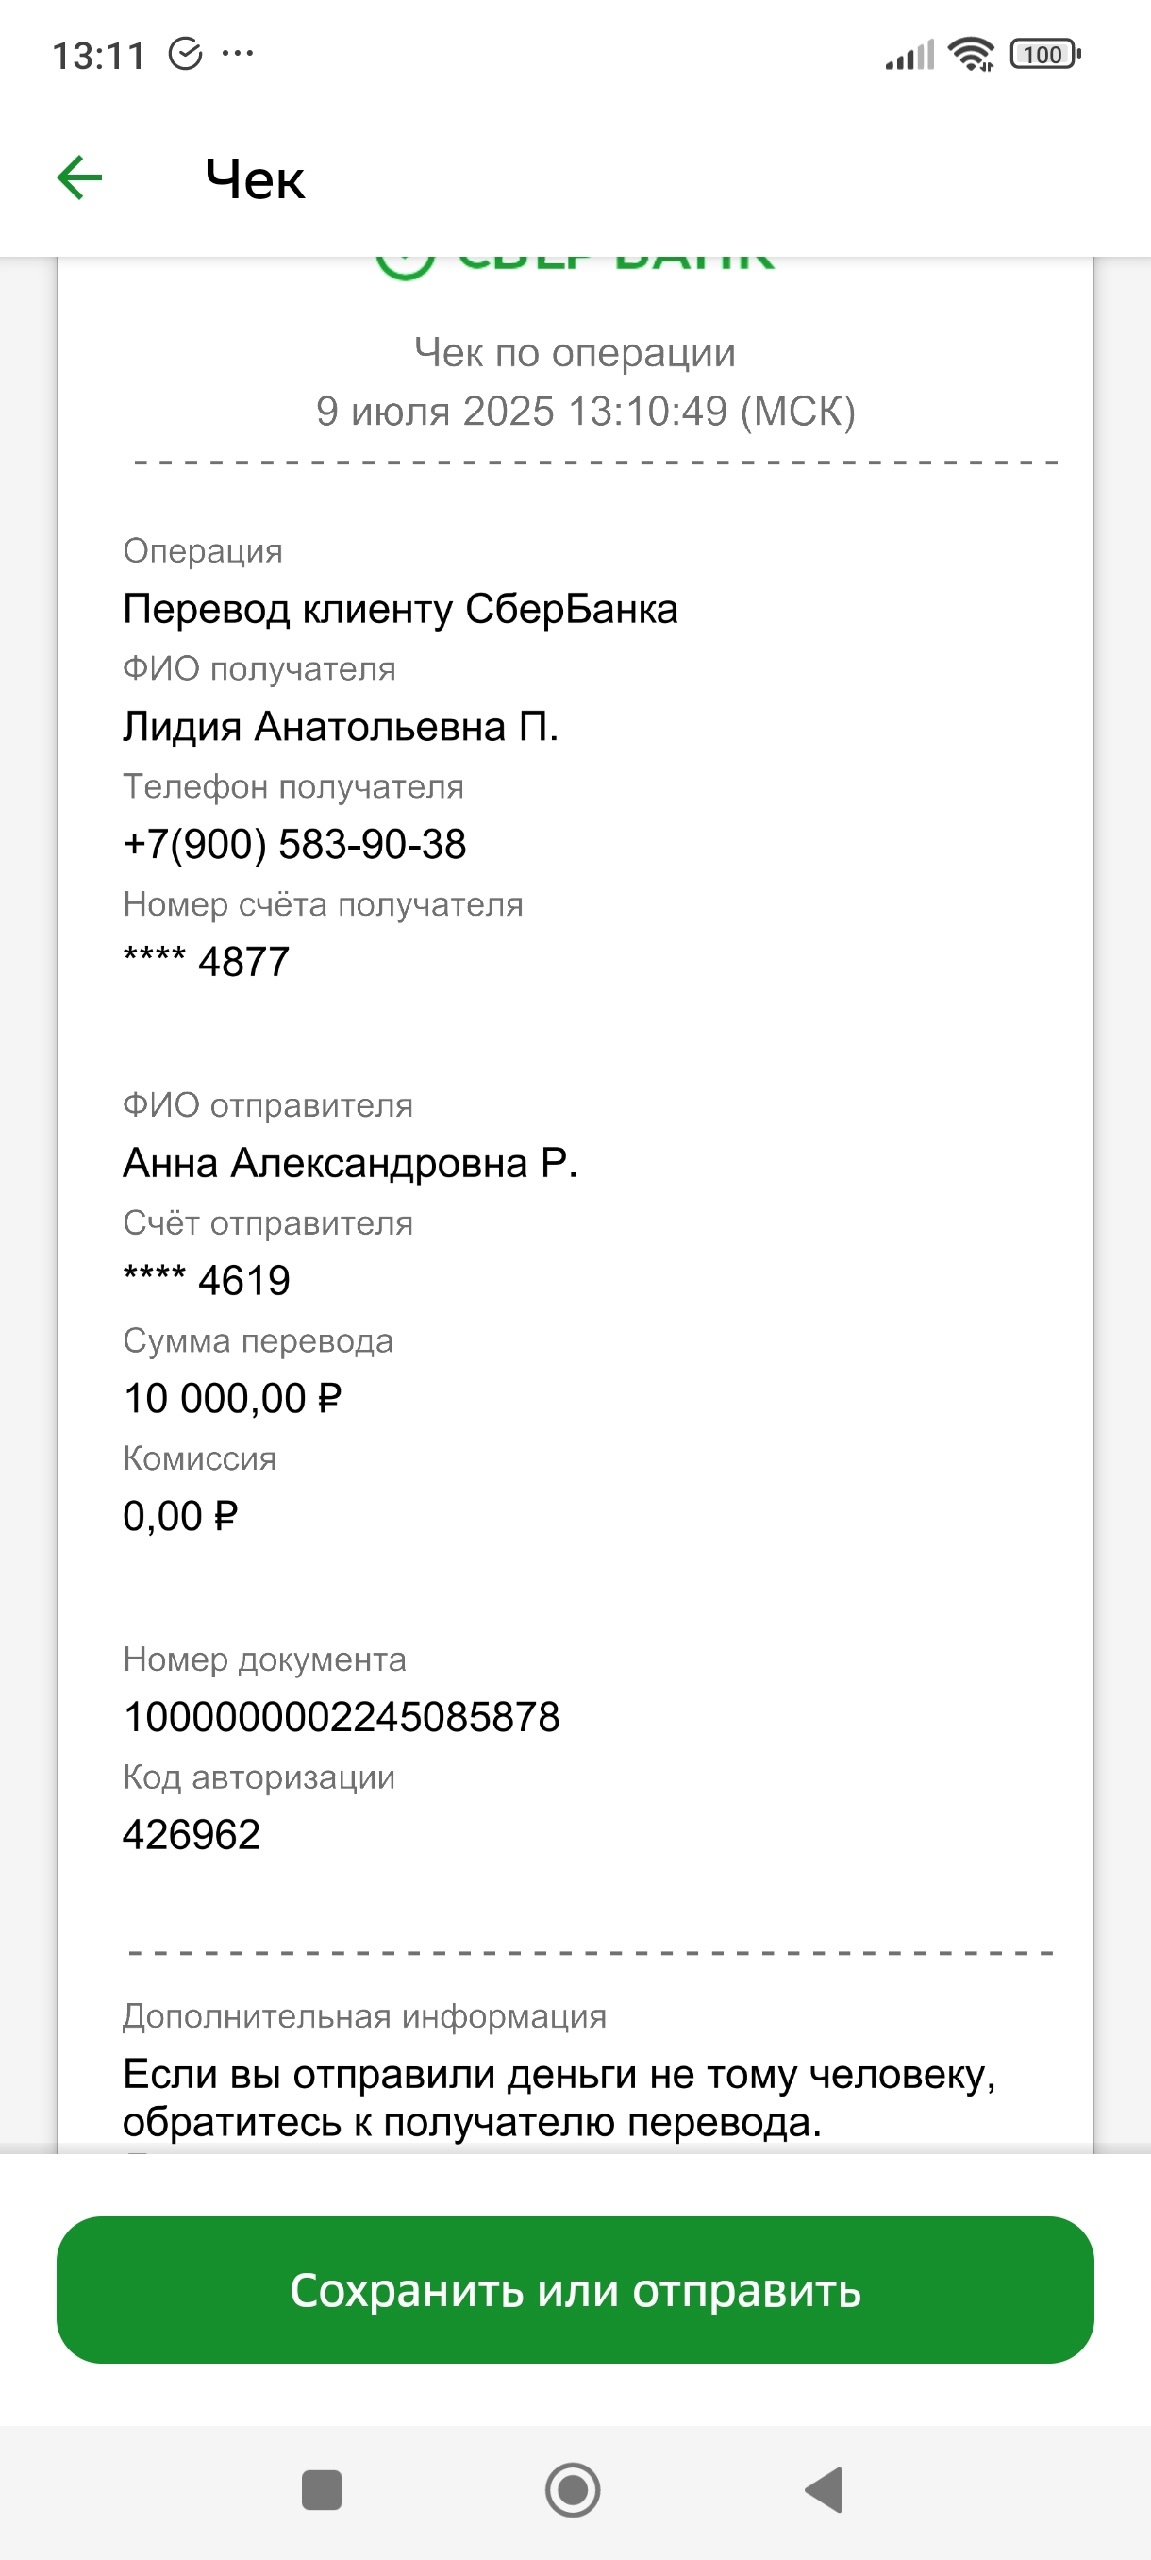Tap sender name Анна Александровна Р.
Viewport: 1151px width, 2560px height.
point(350,1163)
